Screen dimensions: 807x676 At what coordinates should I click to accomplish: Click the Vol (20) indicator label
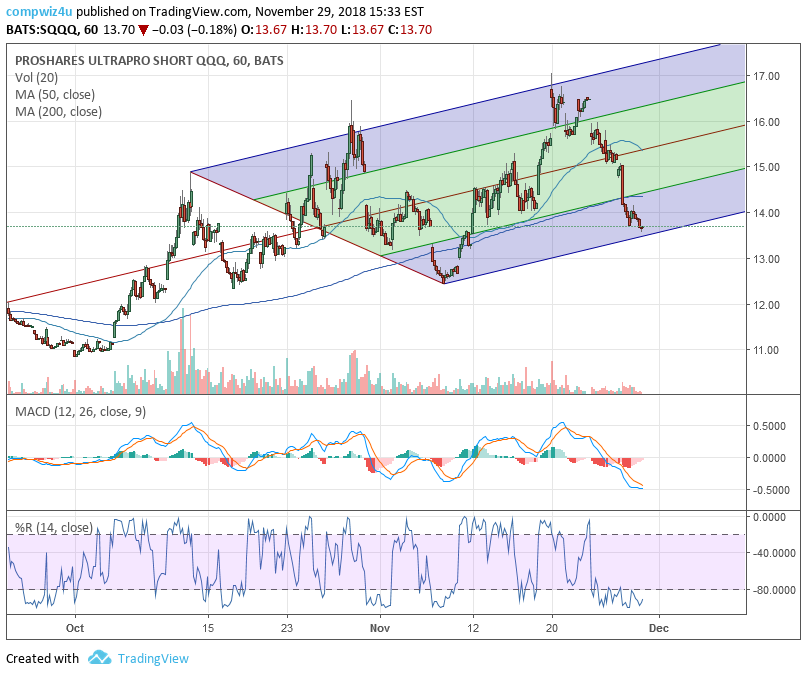tap(38, 78)
